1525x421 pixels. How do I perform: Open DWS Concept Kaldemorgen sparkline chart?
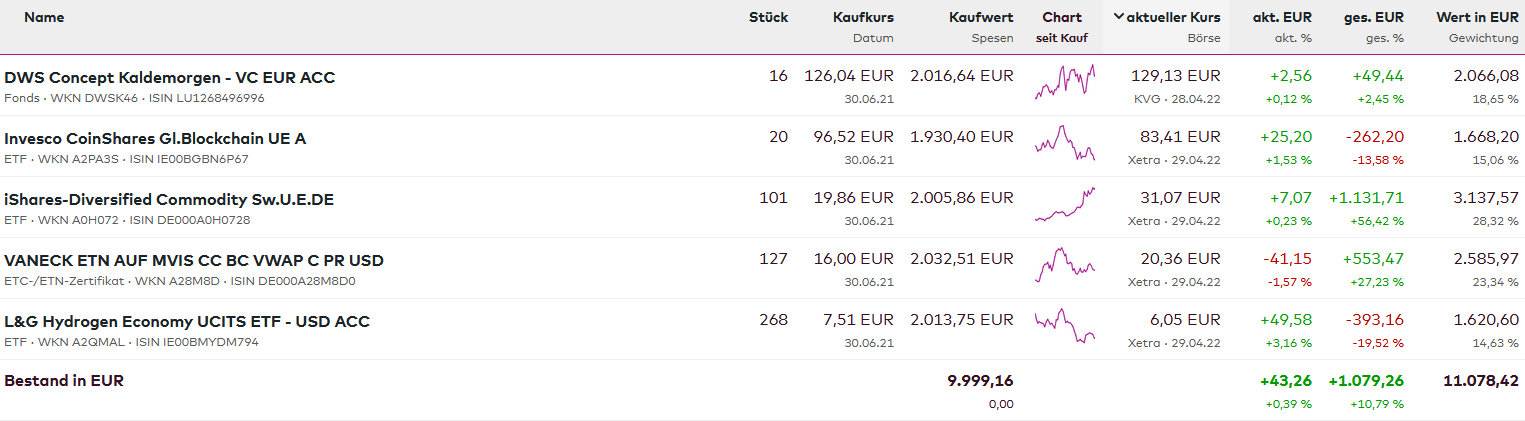click(1065, 82)
